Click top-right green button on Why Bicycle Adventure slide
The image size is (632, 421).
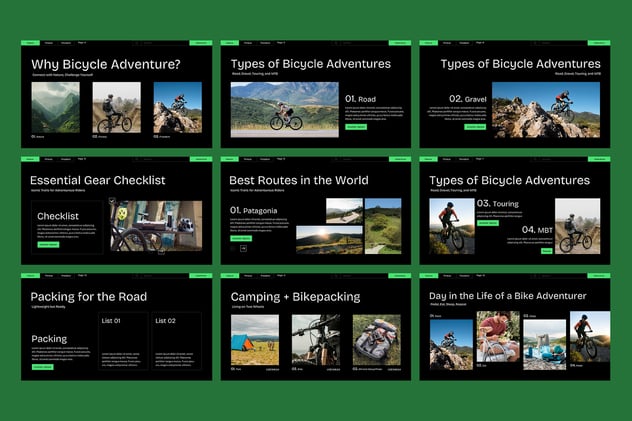coord(202,43)
